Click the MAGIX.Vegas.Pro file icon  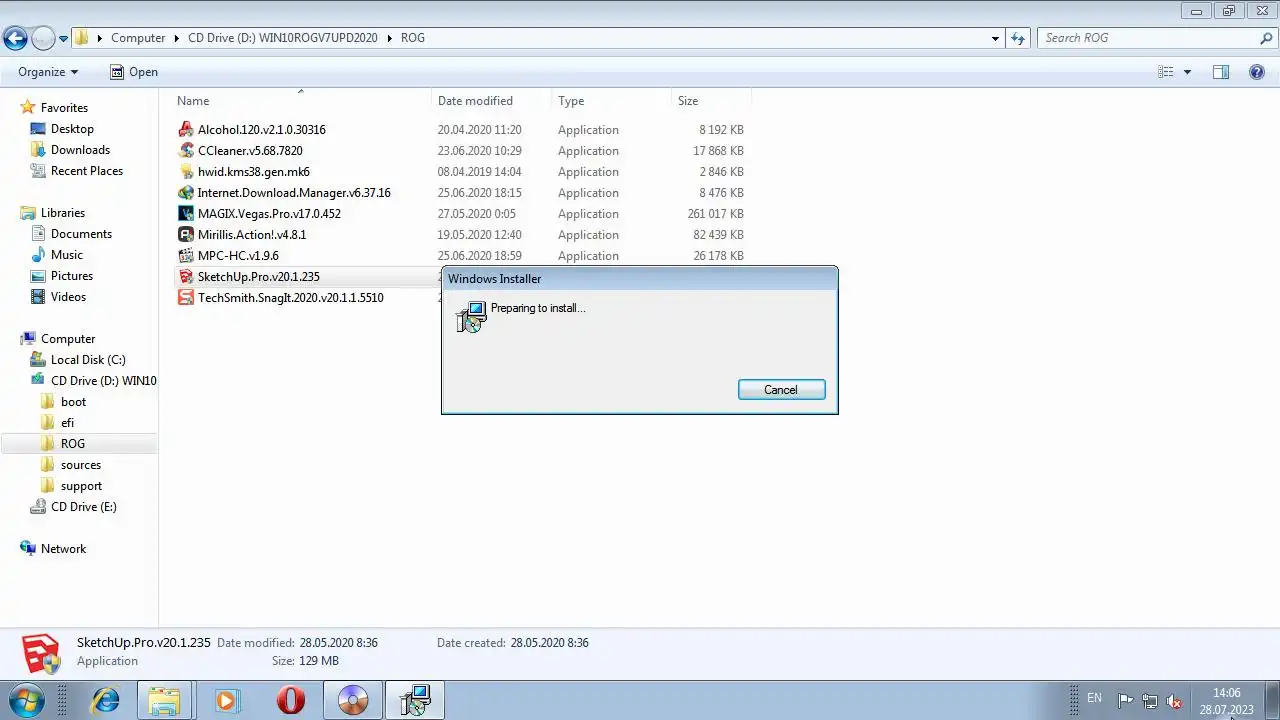[x=186, y=213]
